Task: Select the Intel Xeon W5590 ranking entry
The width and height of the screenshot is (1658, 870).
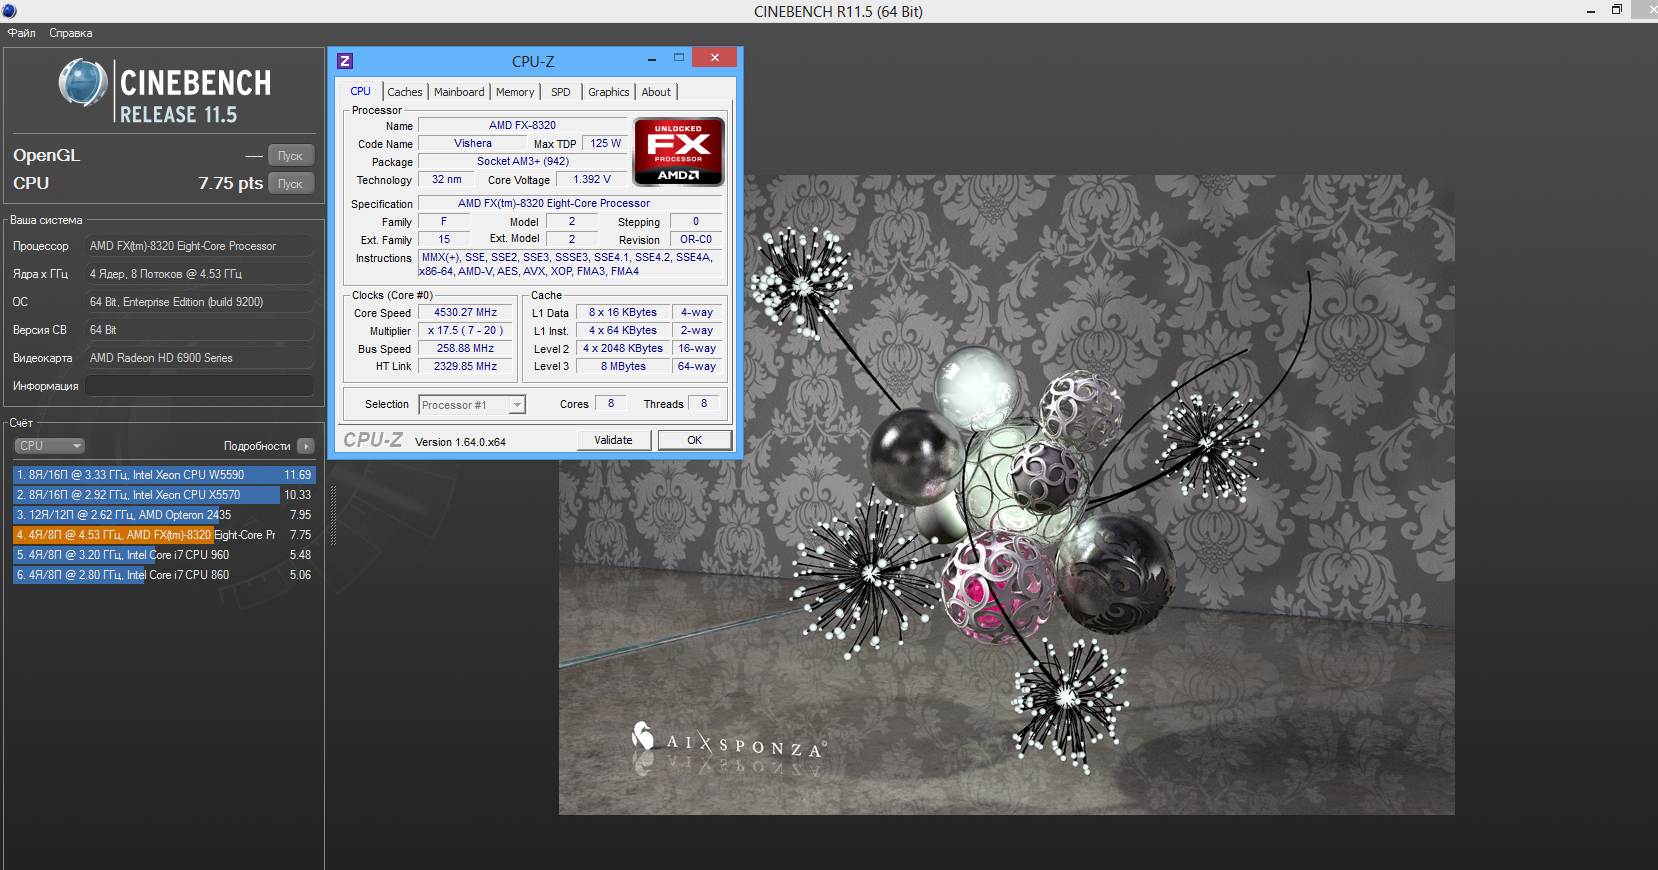Action: 165,475
